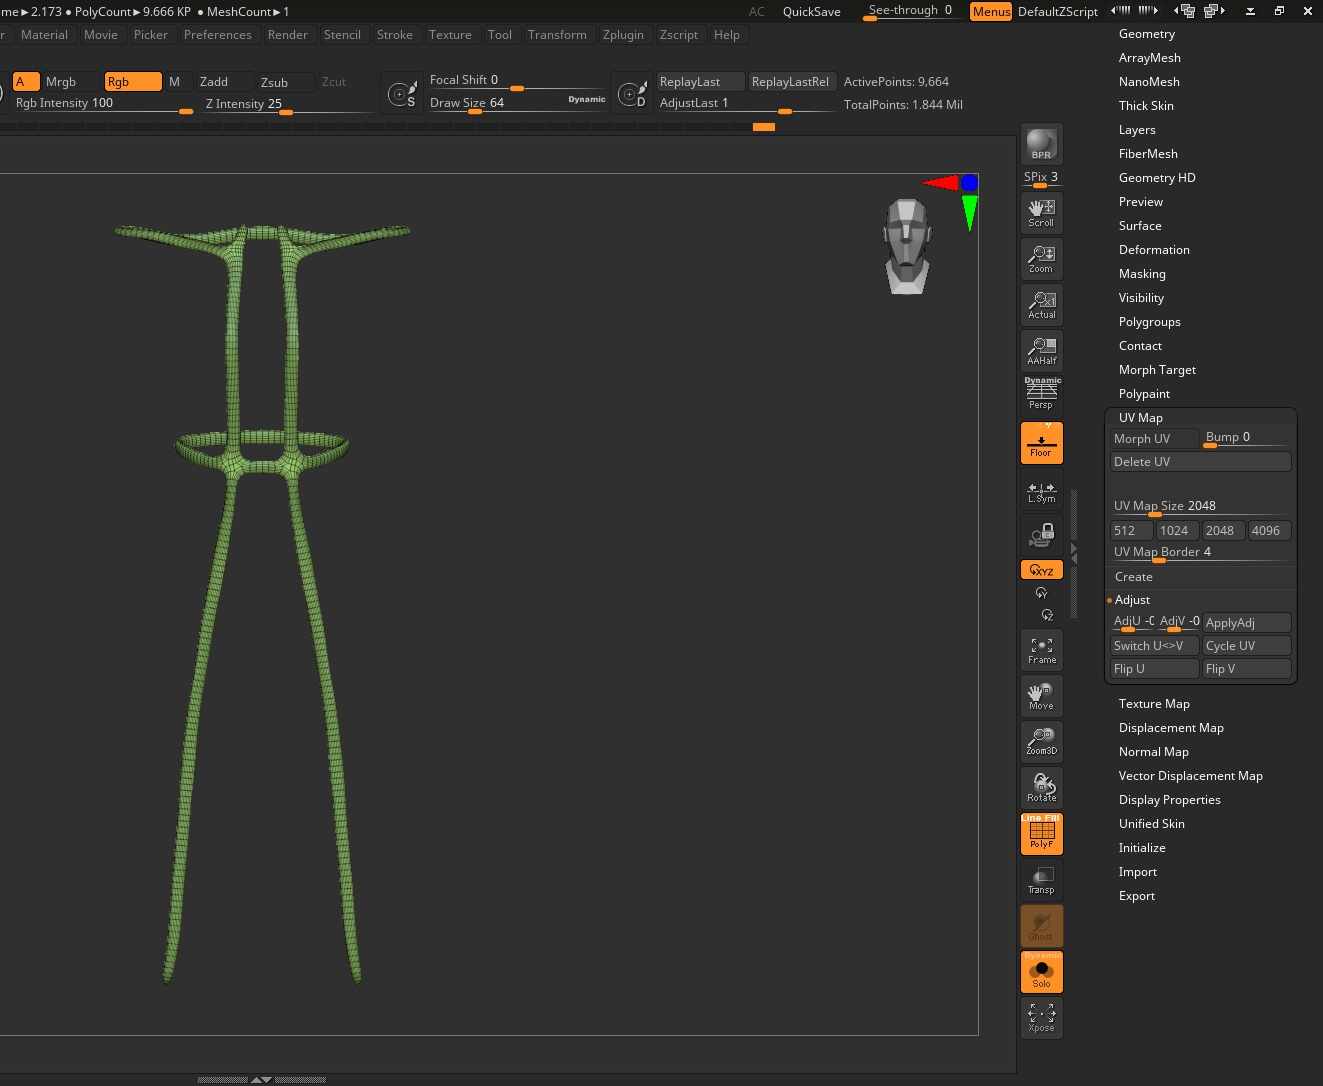The height and width of the screenshot is (1086, 1323).
Task: Expand the Displacement Map subpalette
Action: [x=1171, y=728]
